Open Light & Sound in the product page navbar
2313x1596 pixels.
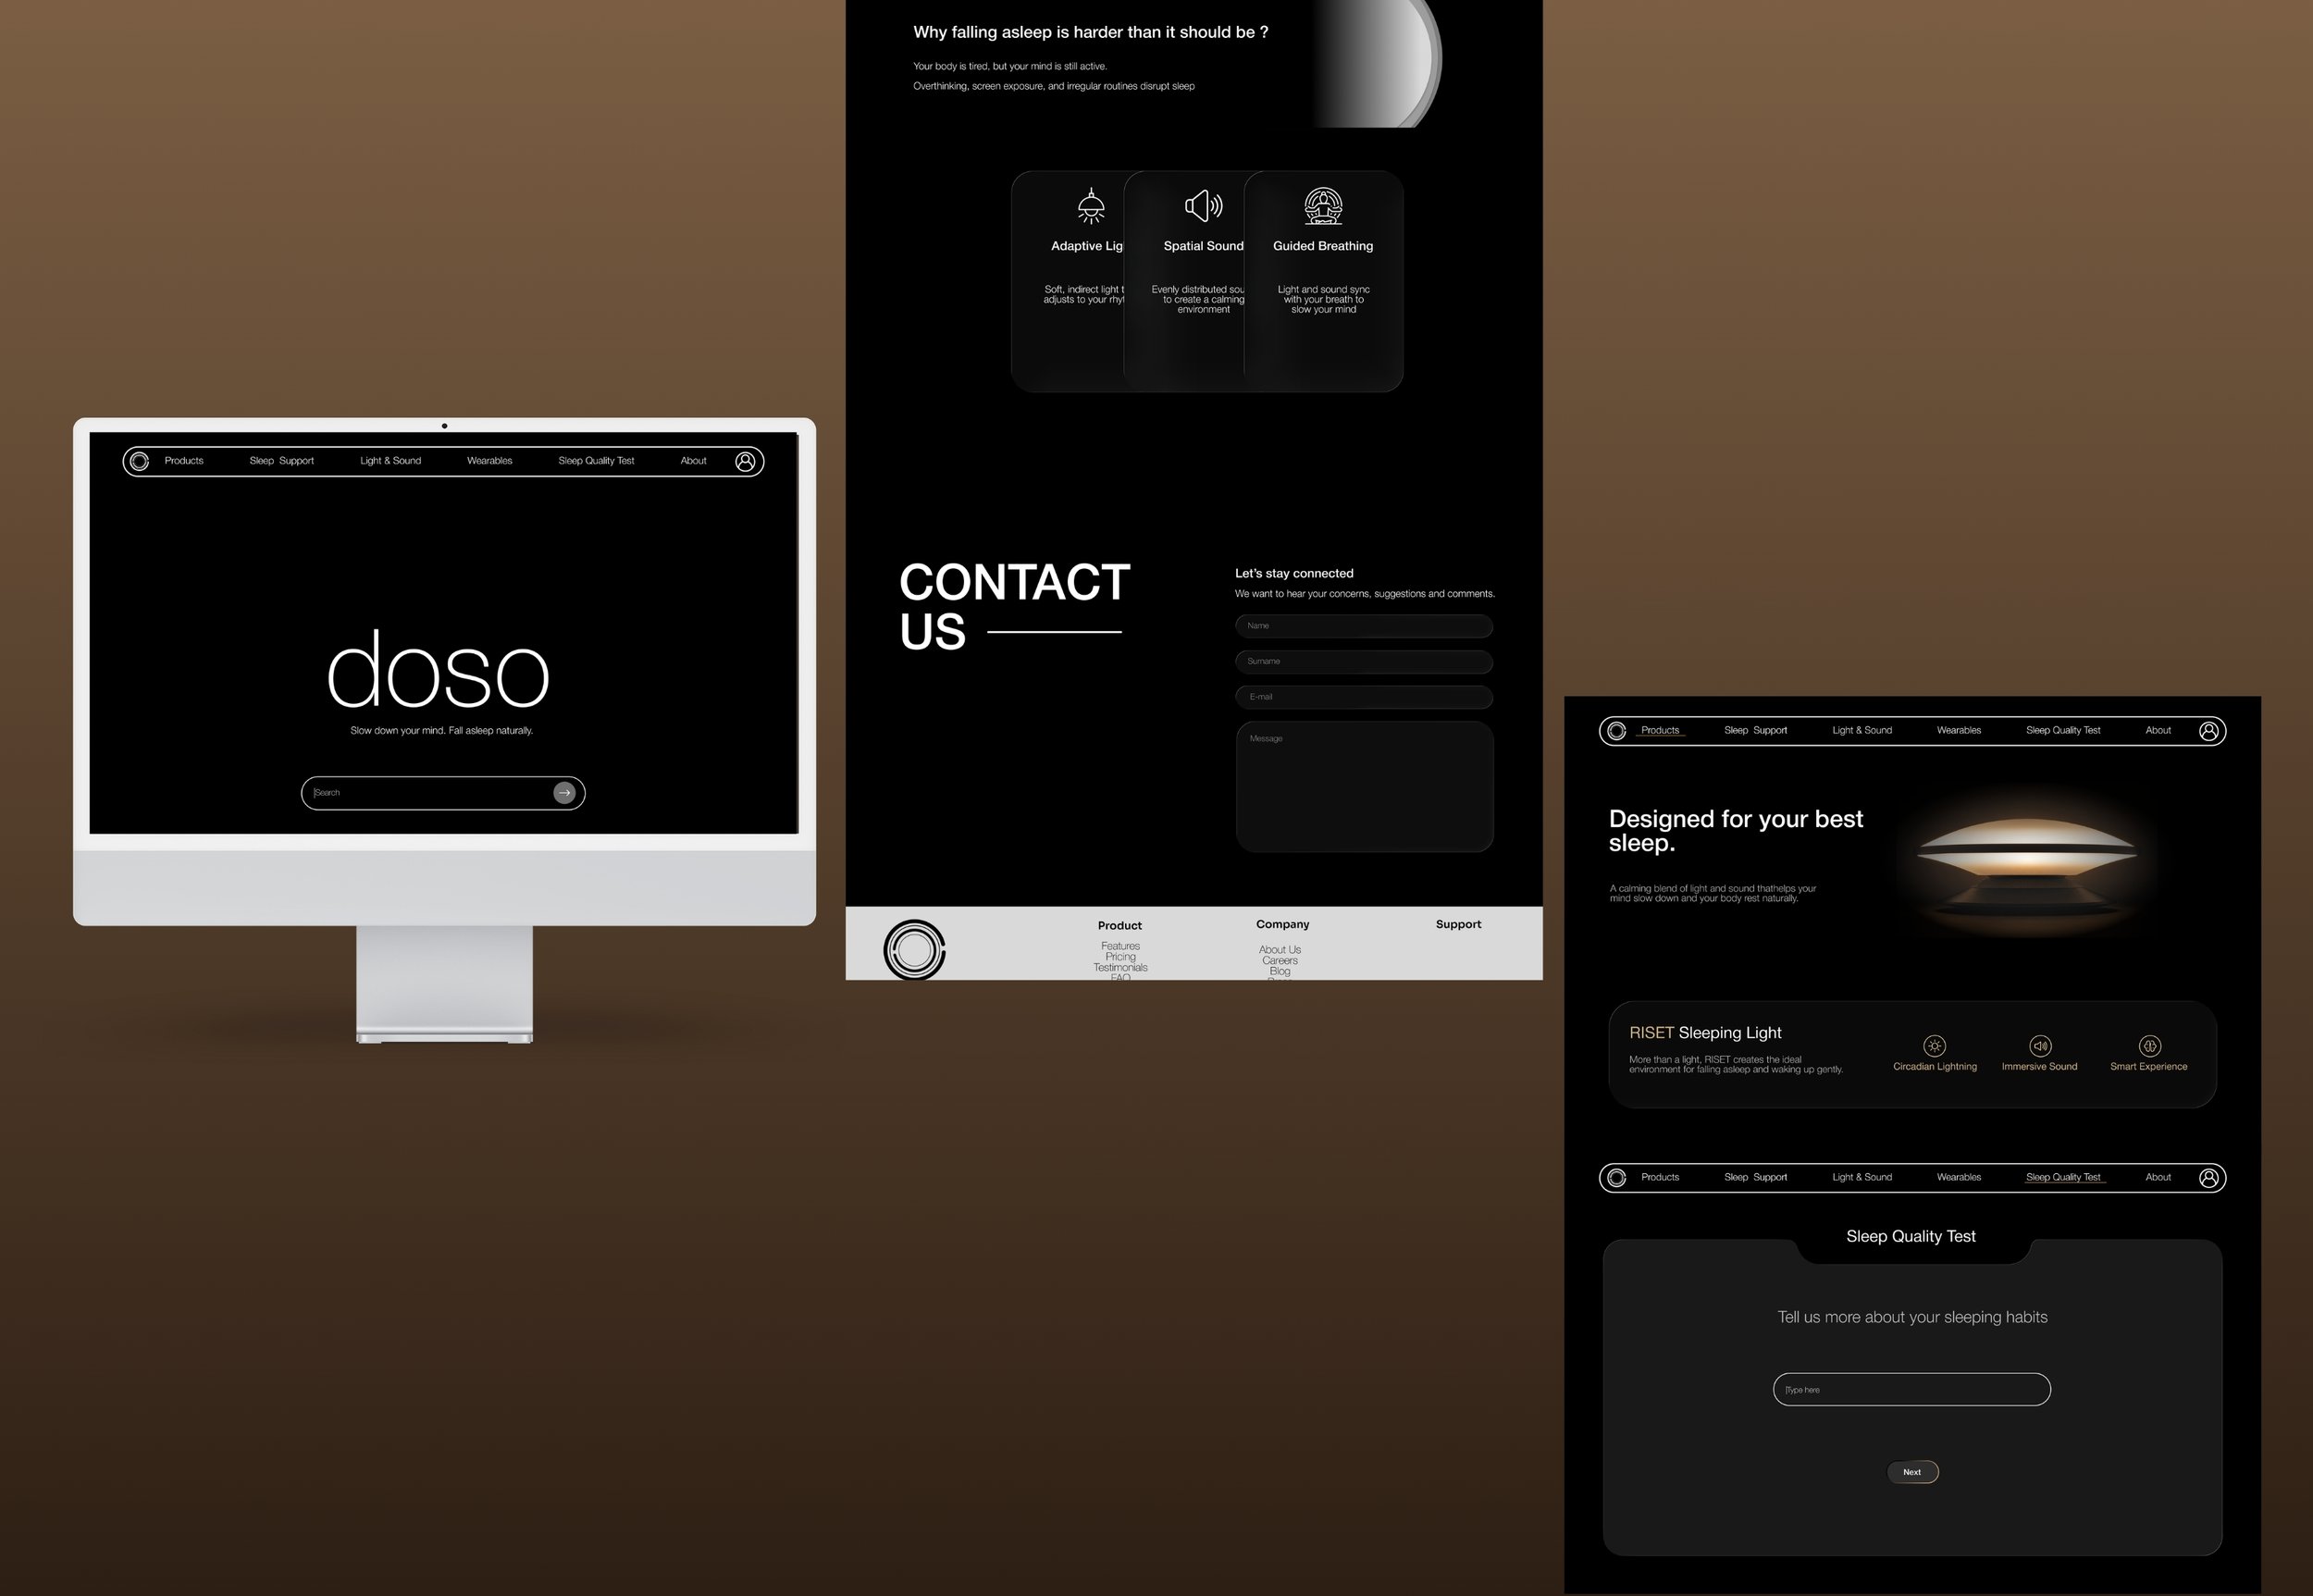coord(1862,731)
